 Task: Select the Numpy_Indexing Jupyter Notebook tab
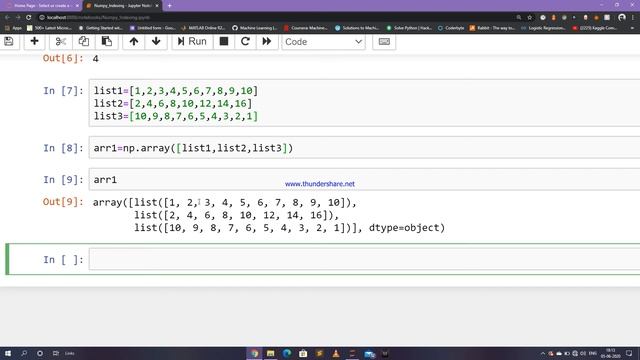click(x=122, y=6)
